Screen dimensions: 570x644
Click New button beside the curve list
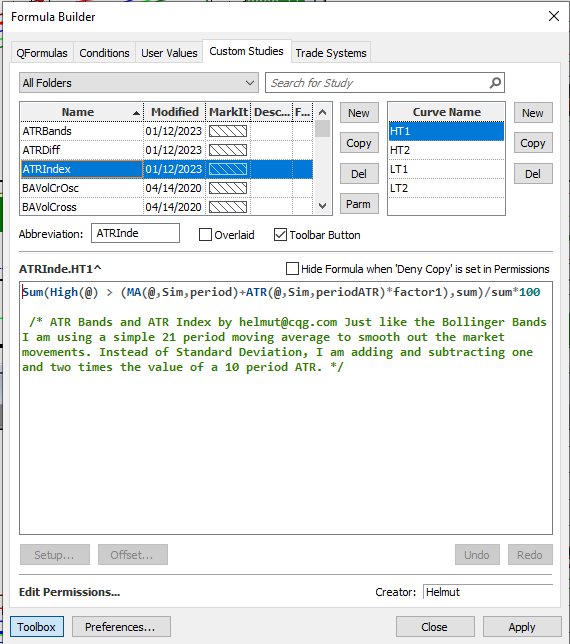[x=533, y=113]
